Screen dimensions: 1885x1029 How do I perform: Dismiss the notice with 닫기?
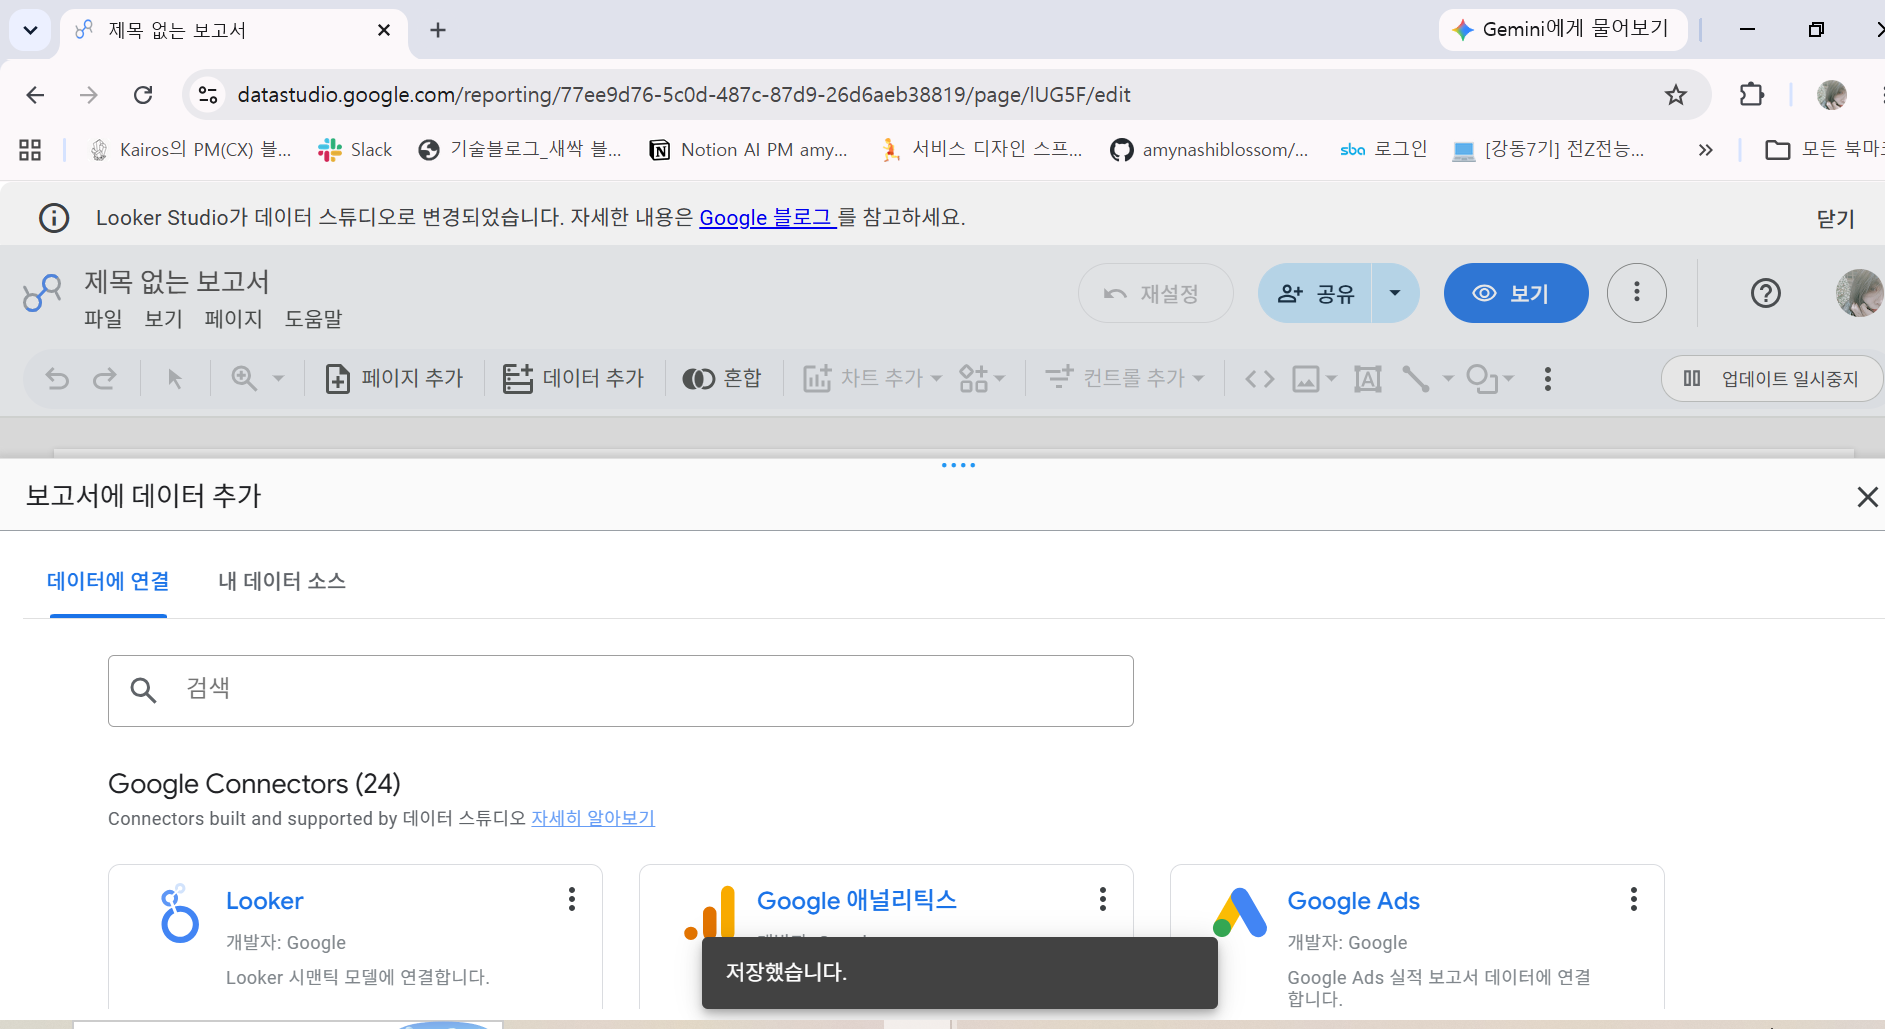[x=1836, y=218]
